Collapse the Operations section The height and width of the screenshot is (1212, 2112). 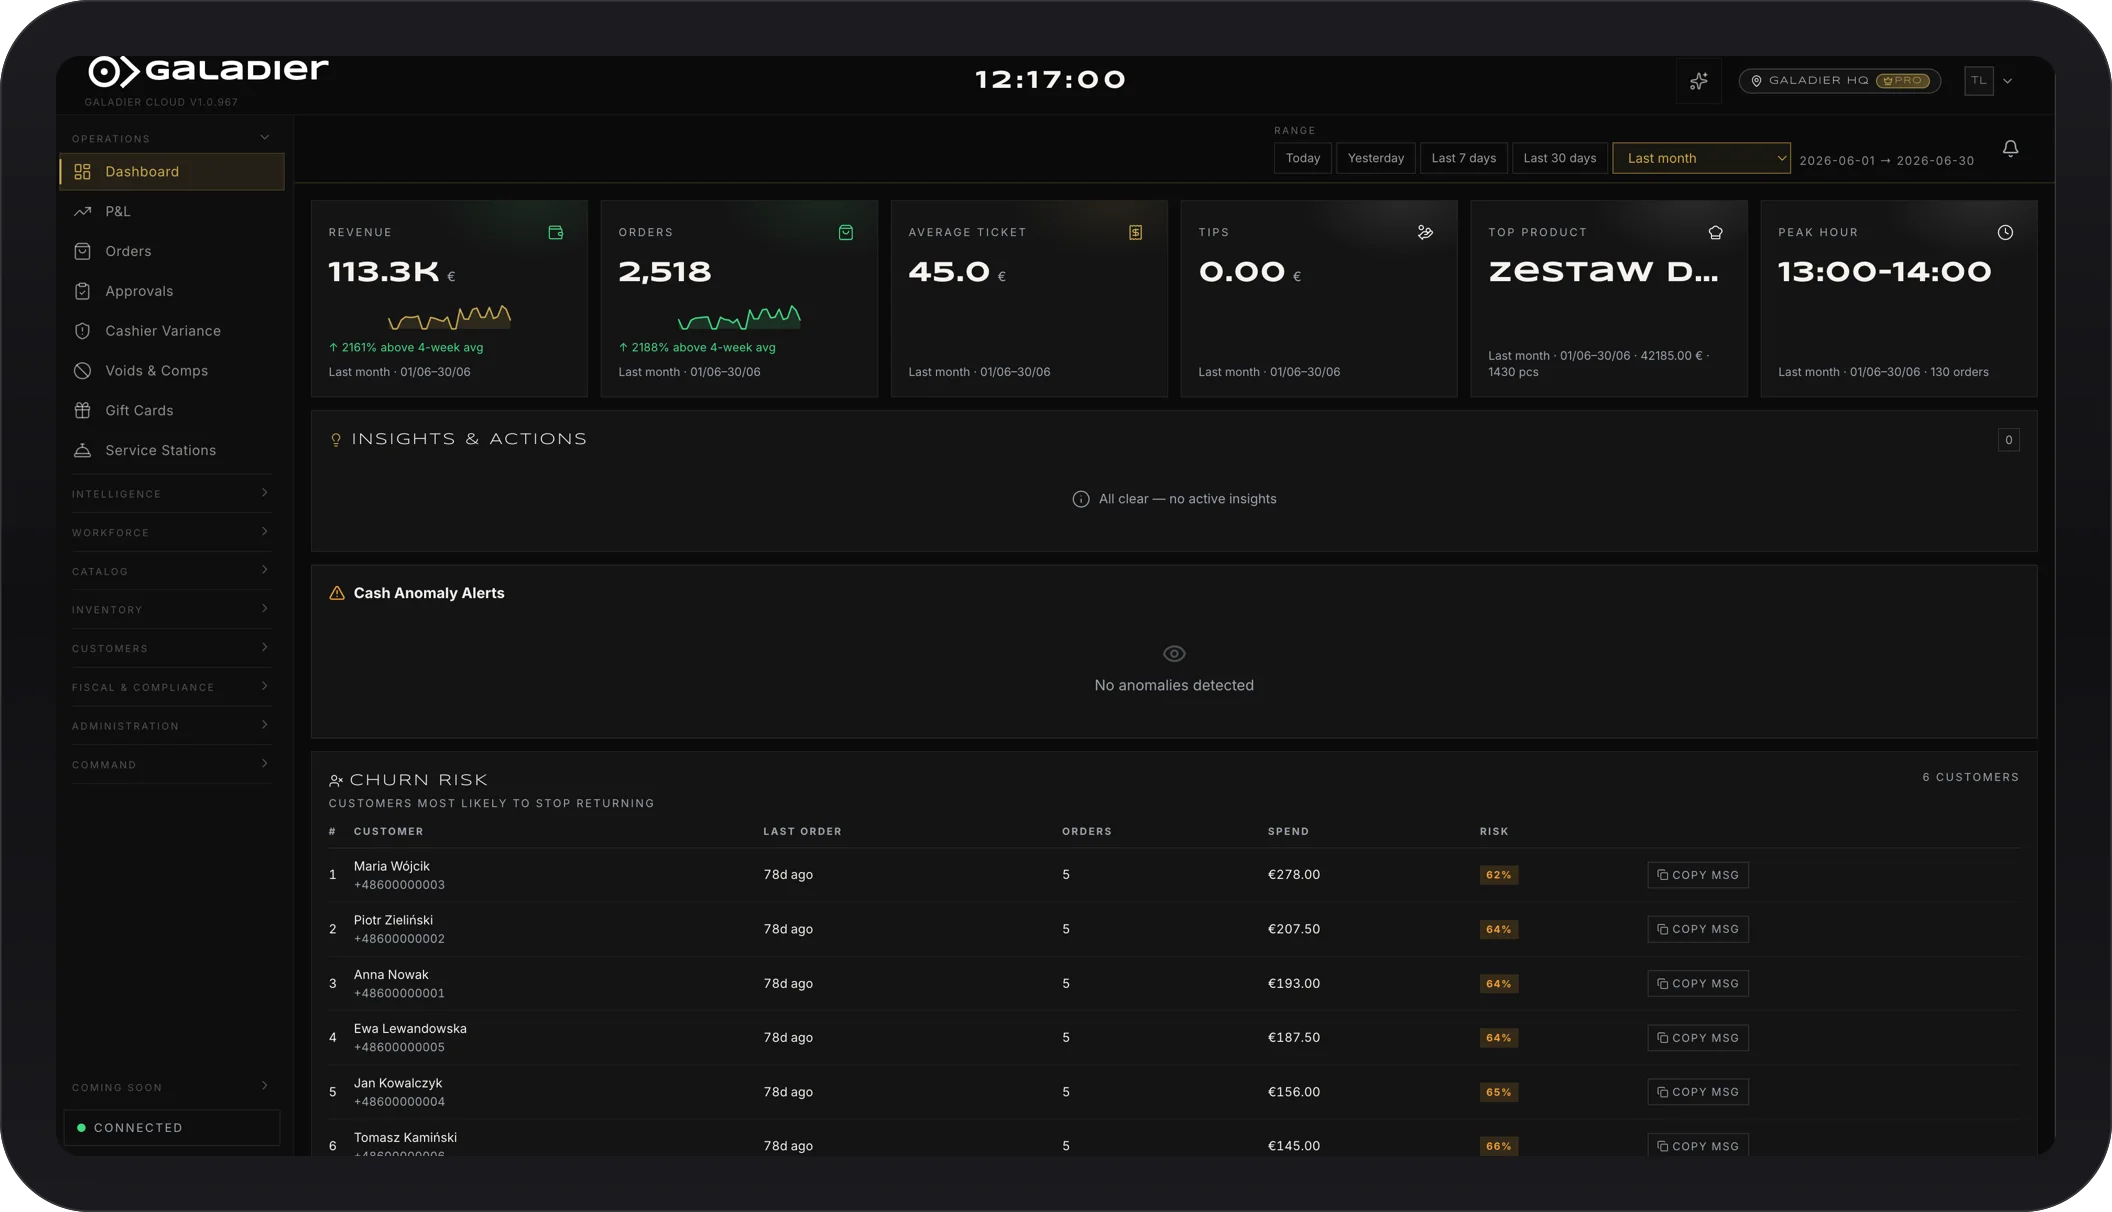pyautogui.click(x=171, y=138)
